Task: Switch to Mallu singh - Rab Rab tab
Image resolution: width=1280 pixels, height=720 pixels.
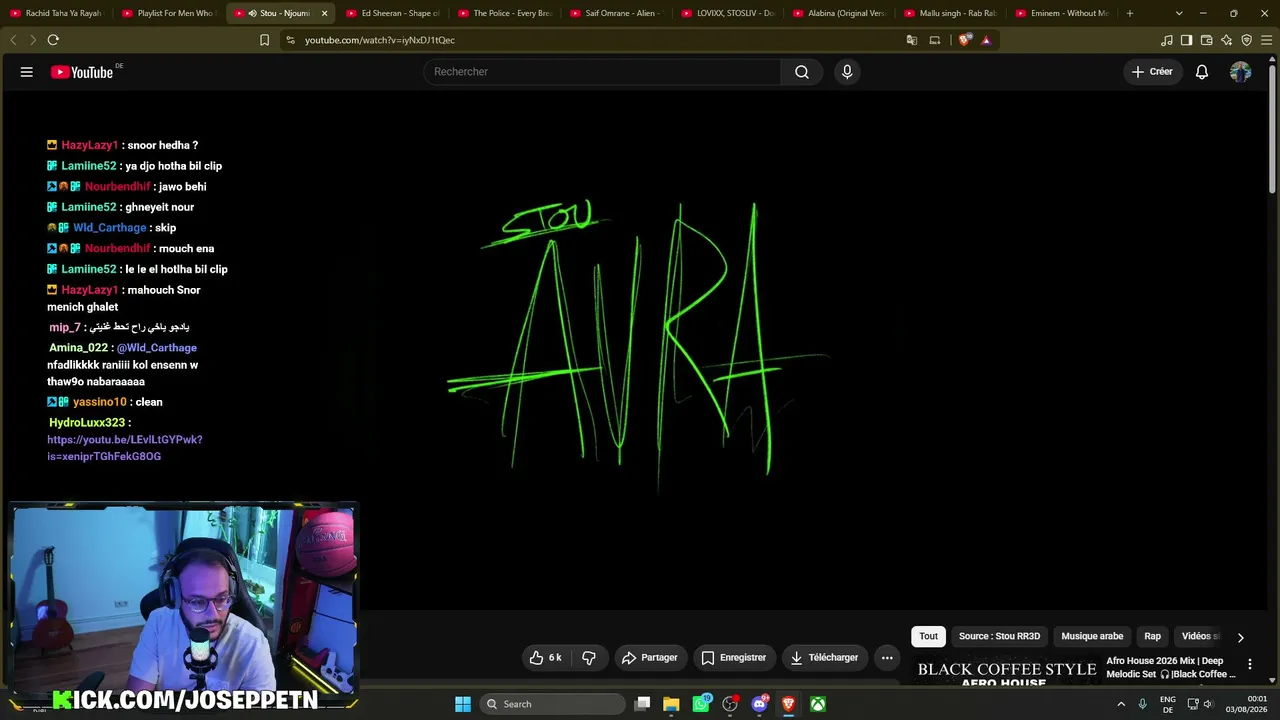Action: coord(952,13)
